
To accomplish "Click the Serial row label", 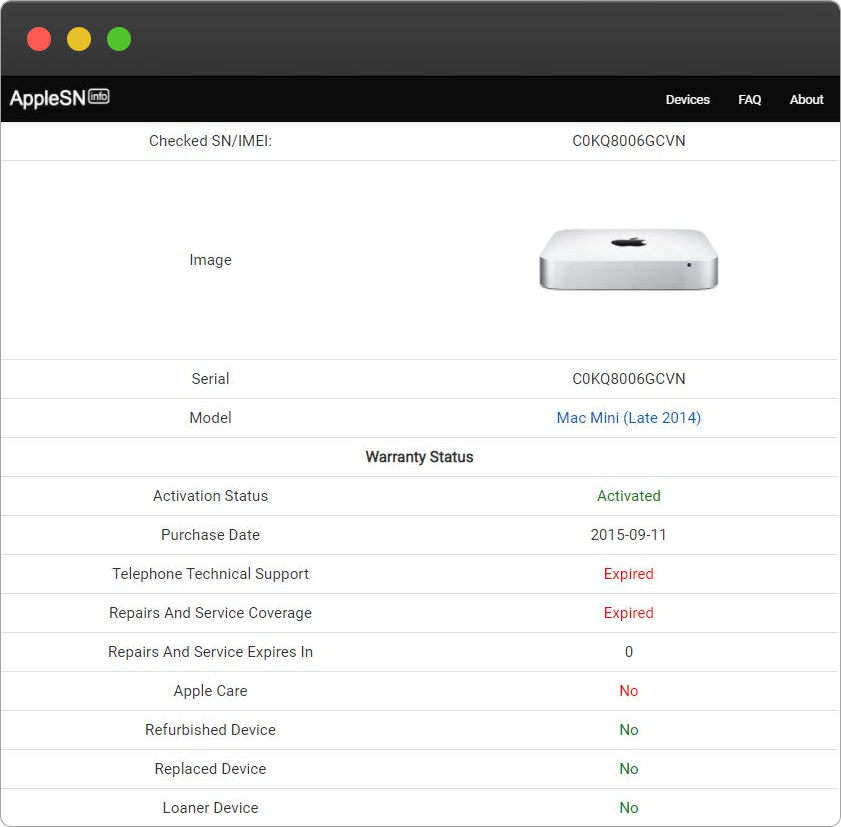I will 210,379.
